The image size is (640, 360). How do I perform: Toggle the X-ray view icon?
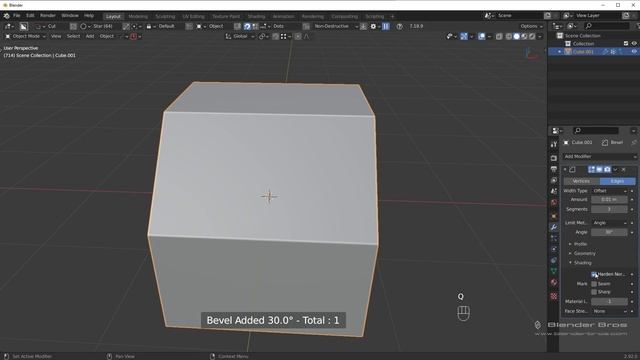(499, 36)
